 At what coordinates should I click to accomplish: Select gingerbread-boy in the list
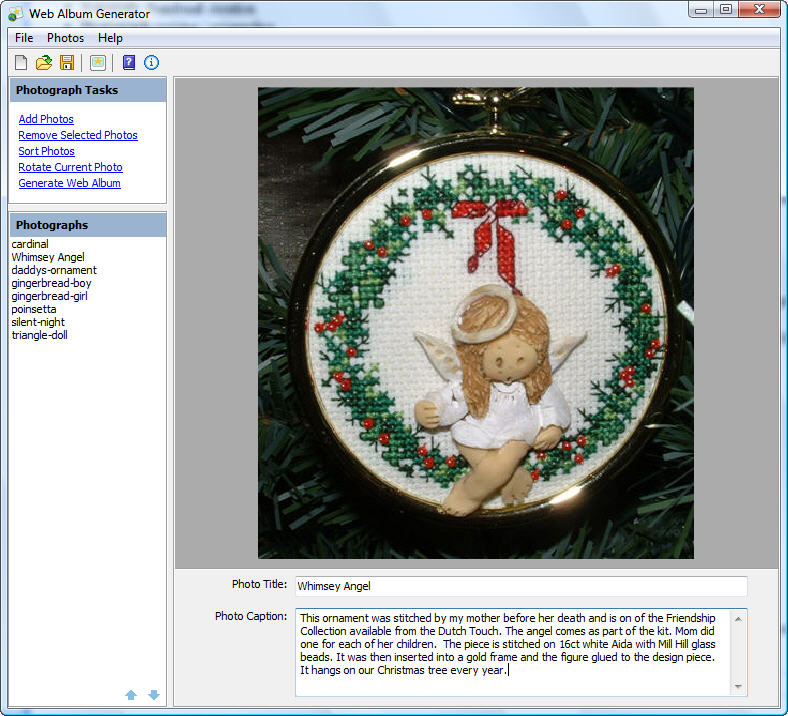51,283
